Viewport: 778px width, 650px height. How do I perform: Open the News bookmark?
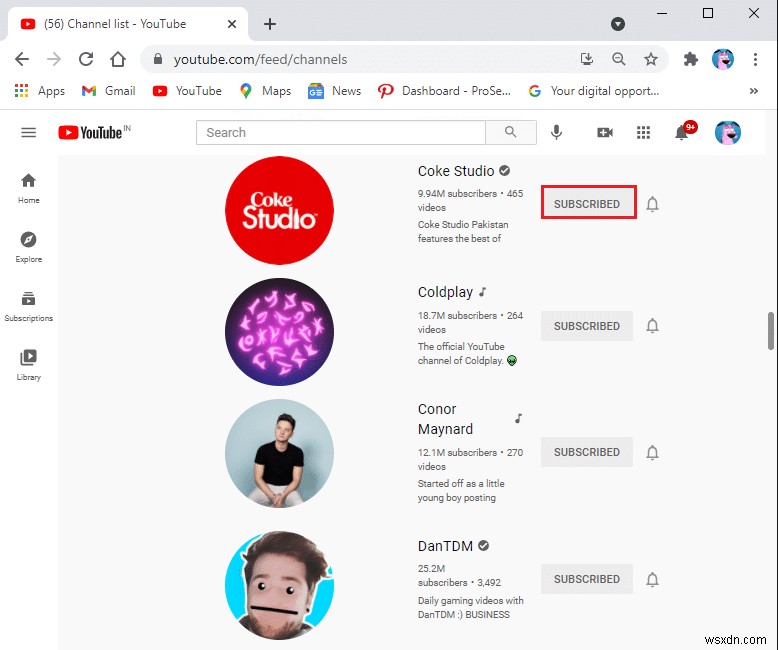334,91
